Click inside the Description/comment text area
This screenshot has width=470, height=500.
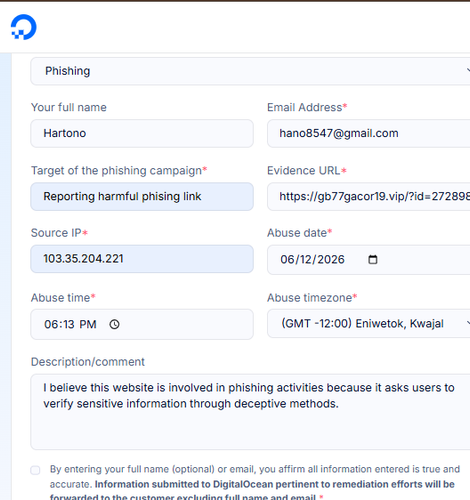250,412
